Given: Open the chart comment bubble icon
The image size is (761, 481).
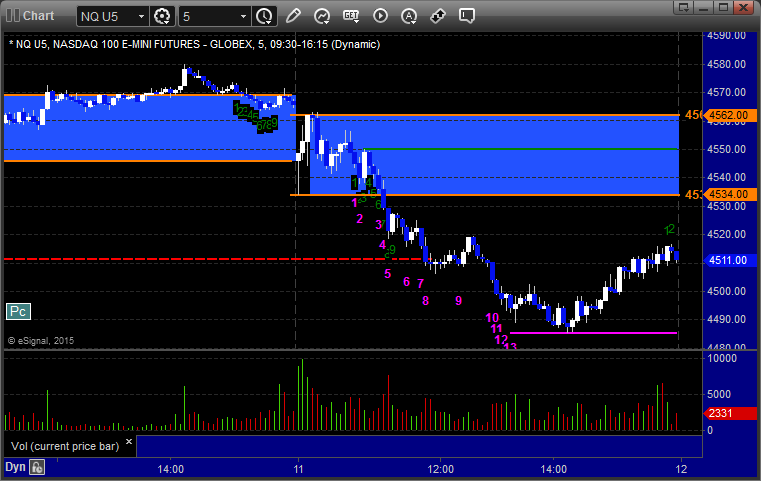Looking at the screenshot, I should pos(467,16).
